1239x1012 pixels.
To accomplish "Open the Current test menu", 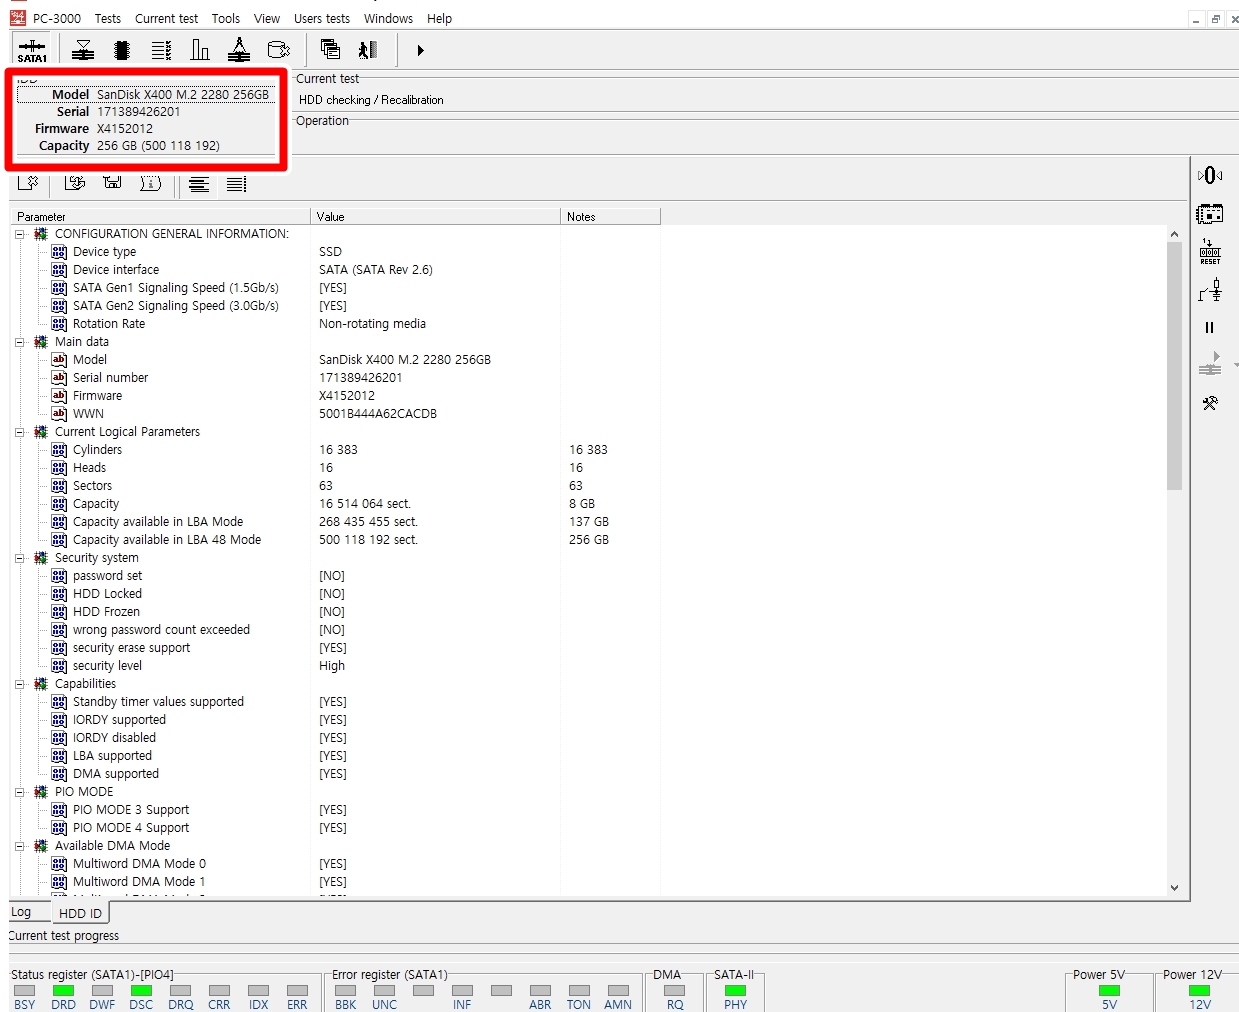I will pyautogui.click(x=166, y=18).
